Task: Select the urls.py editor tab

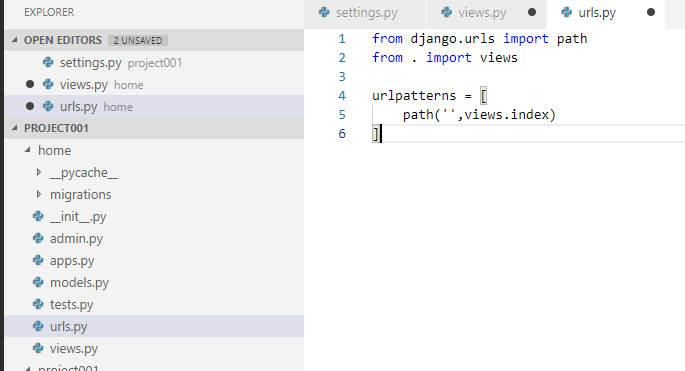Action: coord(606,13)
